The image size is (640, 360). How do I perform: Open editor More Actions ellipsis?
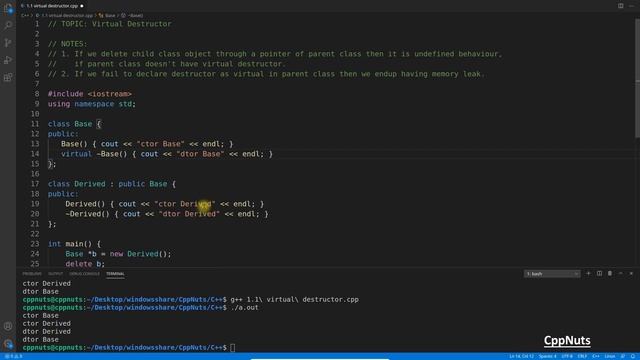click(x=631, y=6)
